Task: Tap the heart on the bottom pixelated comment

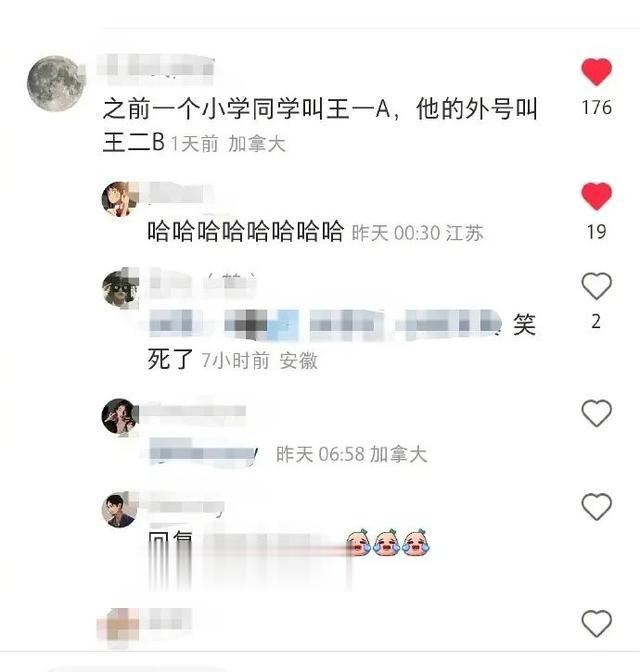Action: (x=596, y=623)
